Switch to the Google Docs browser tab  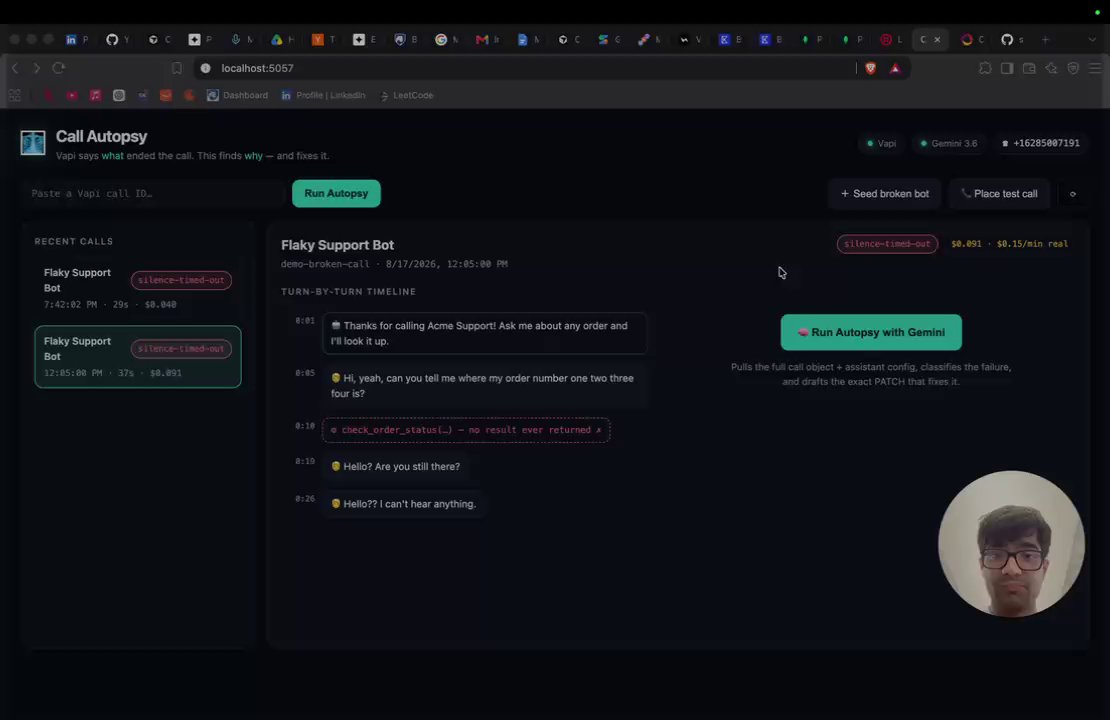(527, 40)
